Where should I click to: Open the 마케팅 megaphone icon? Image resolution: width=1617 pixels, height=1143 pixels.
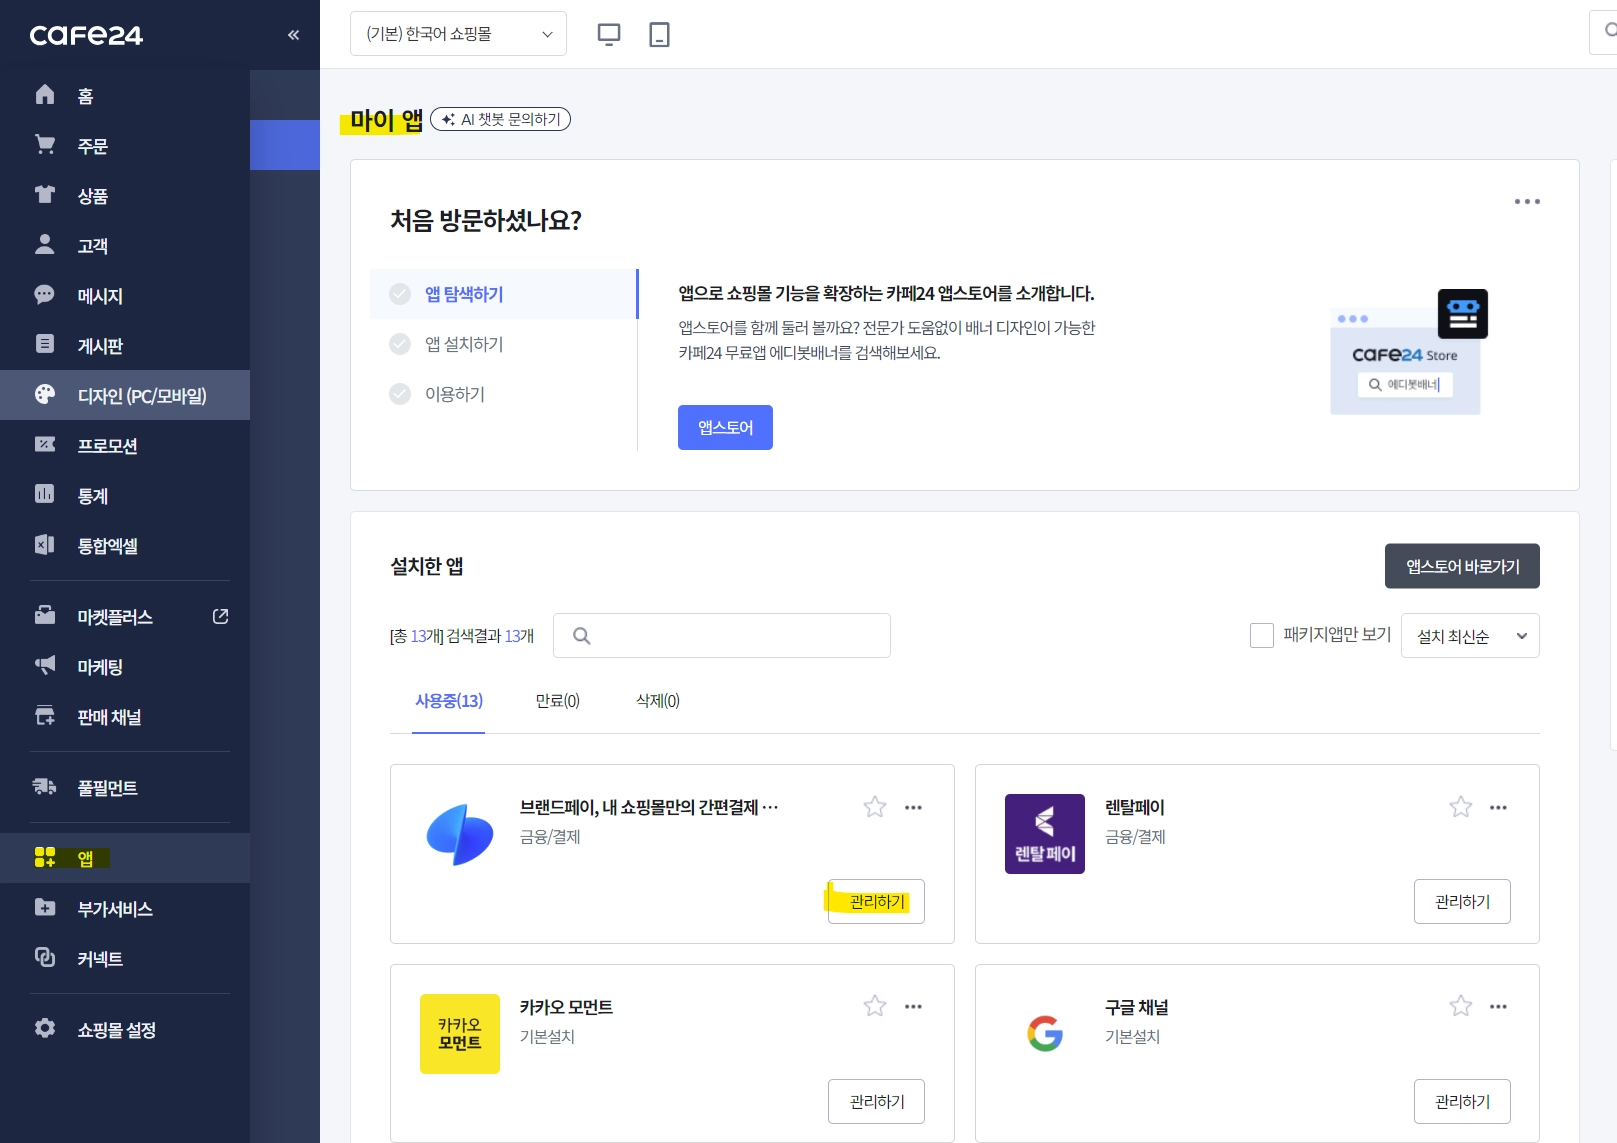pyautogui.click(x=45, y=666)
